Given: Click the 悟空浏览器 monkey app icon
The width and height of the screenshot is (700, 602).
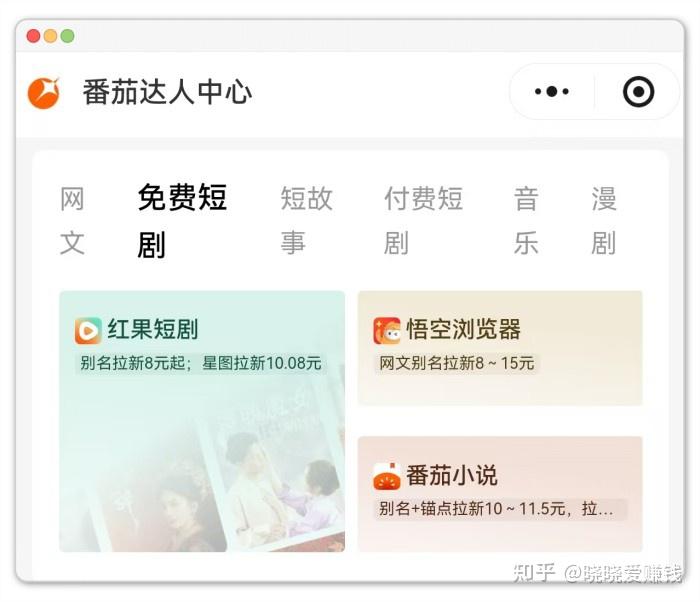Looking at the screenshot, I should click(x=387, y=330).
